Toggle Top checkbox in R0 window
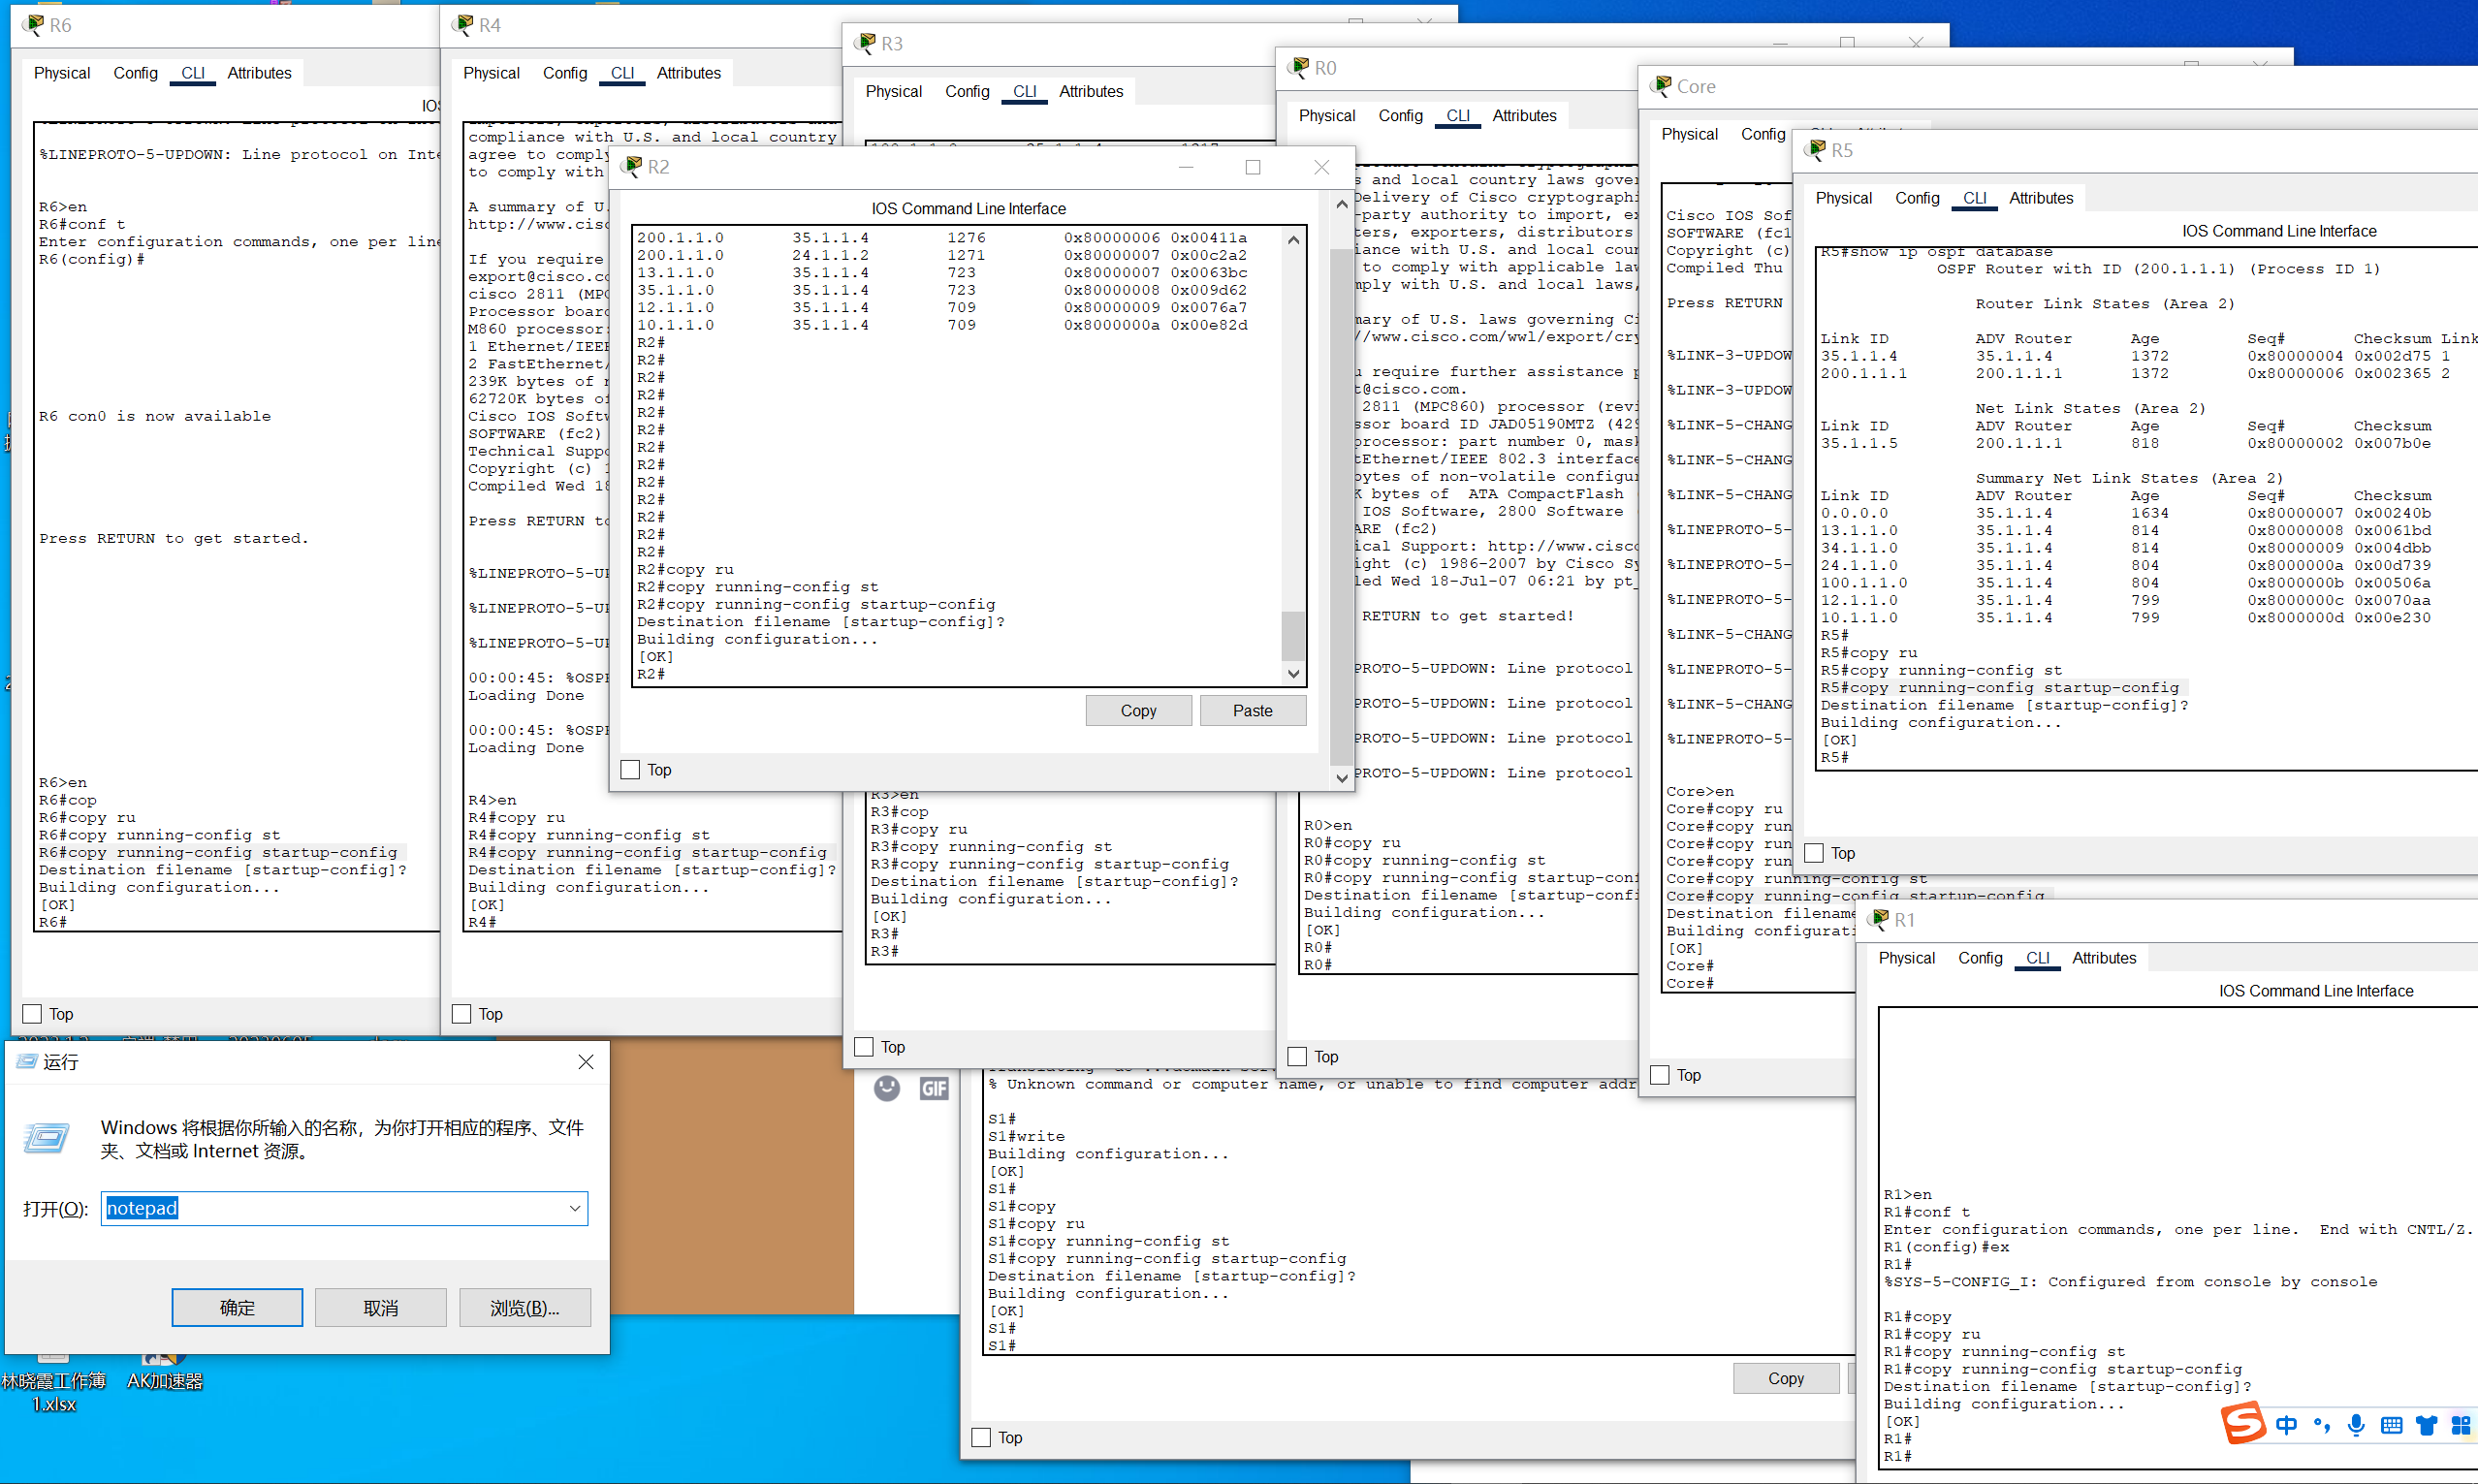Viewport: 2478px width, 1484px height. (1297, 1057)
